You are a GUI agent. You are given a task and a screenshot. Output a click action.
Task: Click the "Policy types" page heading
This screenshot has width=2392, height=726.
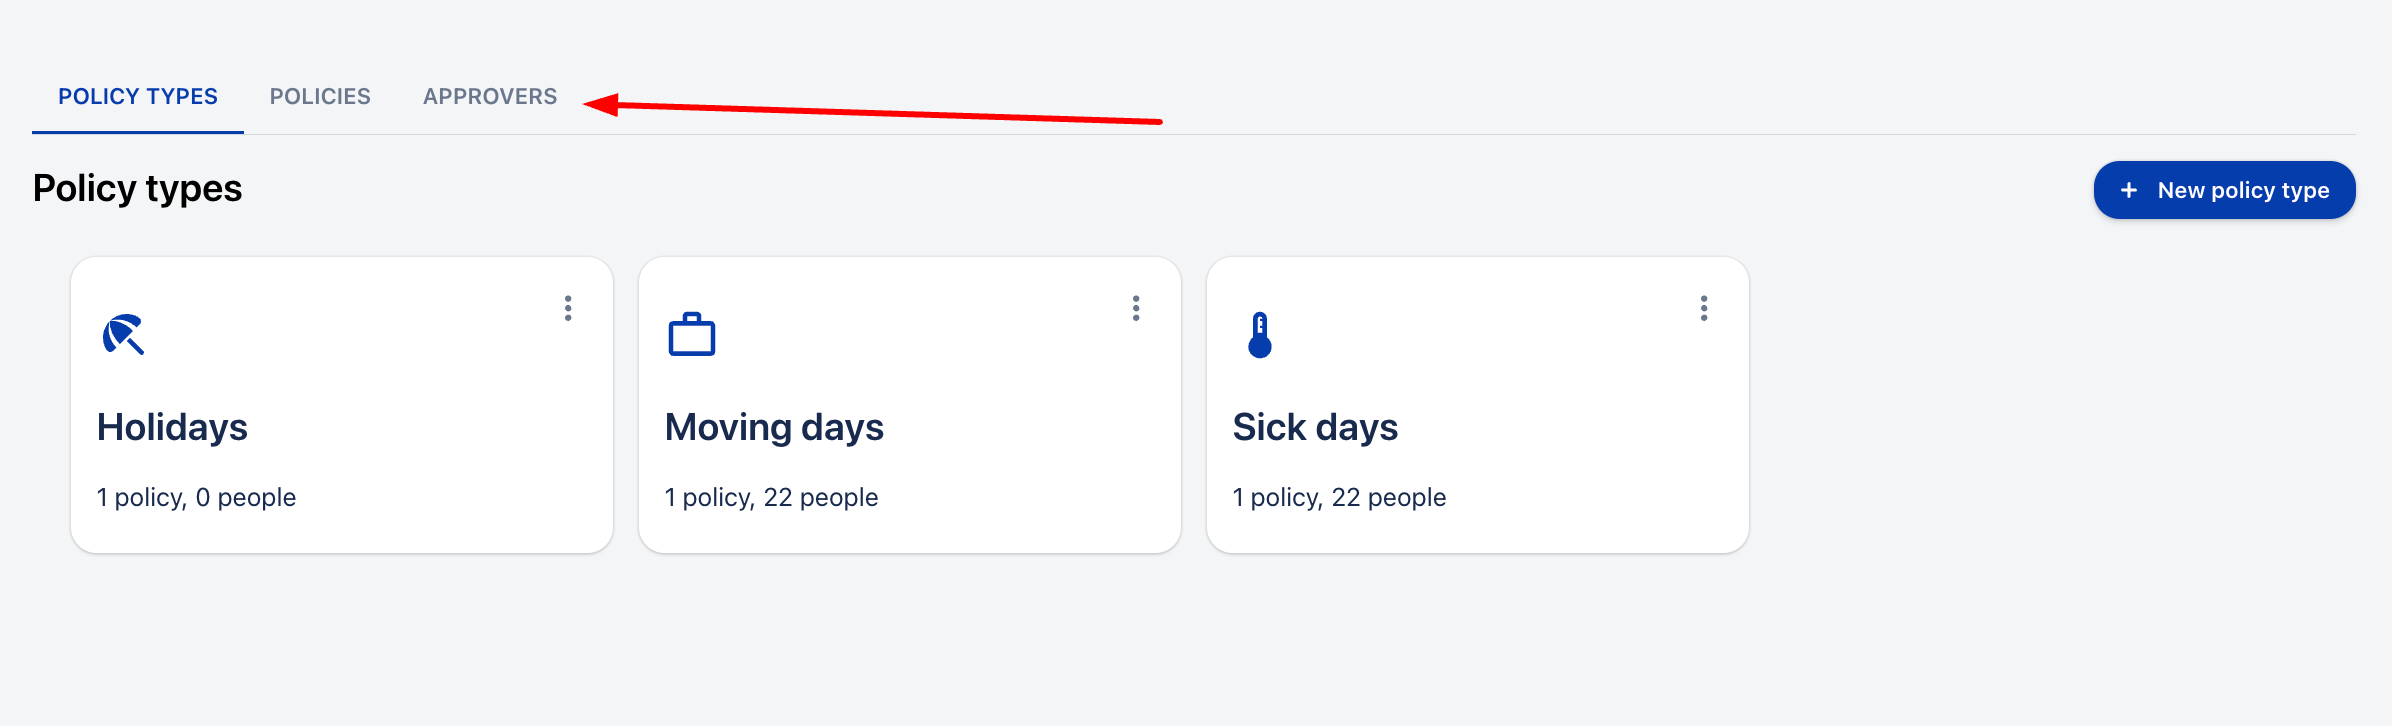point(137,188)
